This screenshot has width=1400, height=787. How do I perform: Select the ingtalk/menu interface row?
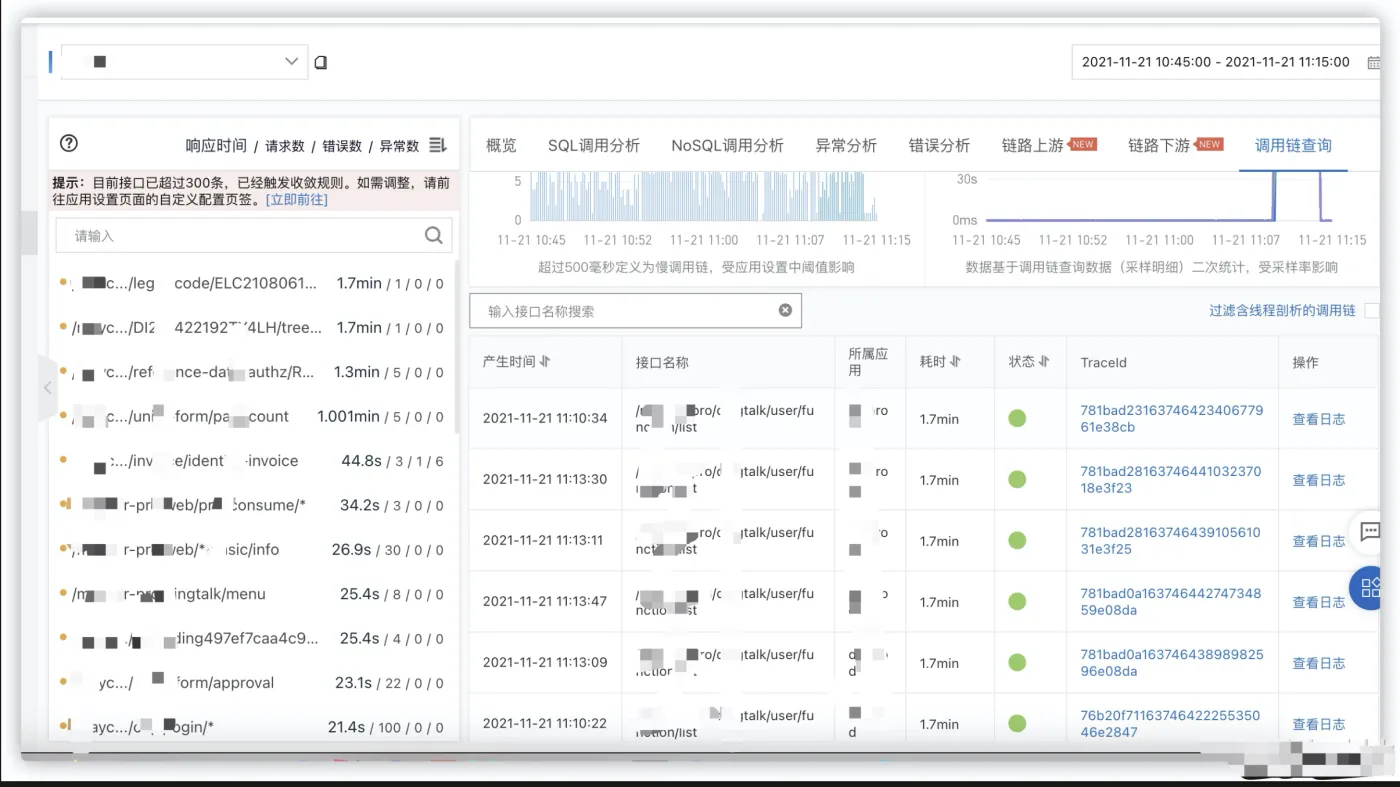(253, 594)
